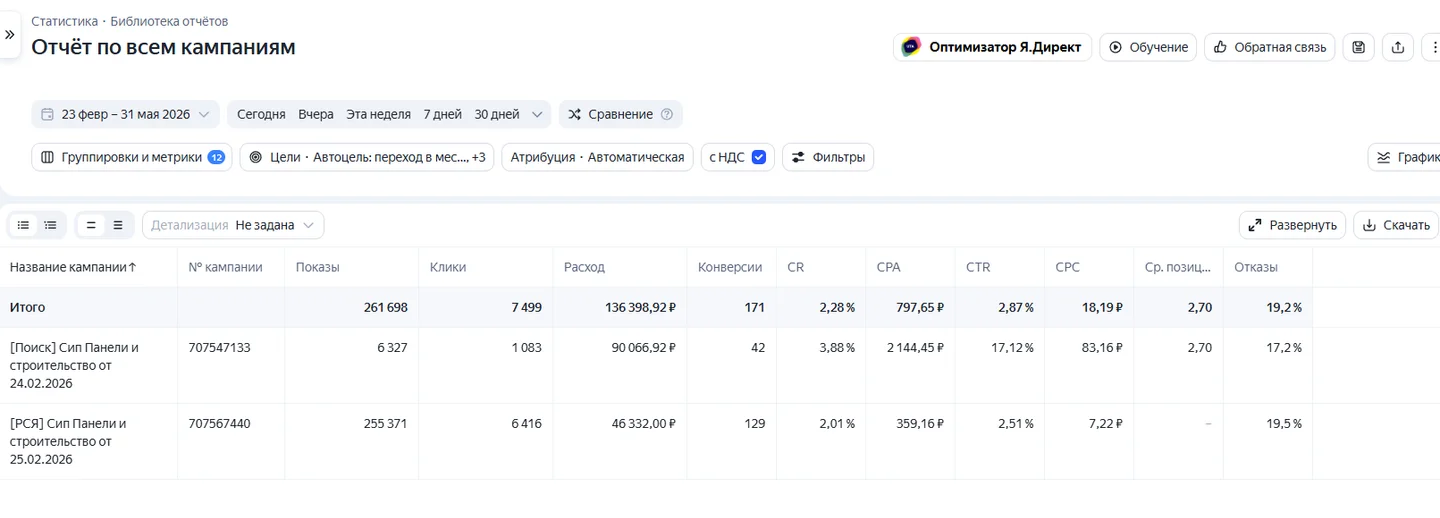Click the CPA value 2 144,45 ₽

pyautogui.click(x=915, y=347)
